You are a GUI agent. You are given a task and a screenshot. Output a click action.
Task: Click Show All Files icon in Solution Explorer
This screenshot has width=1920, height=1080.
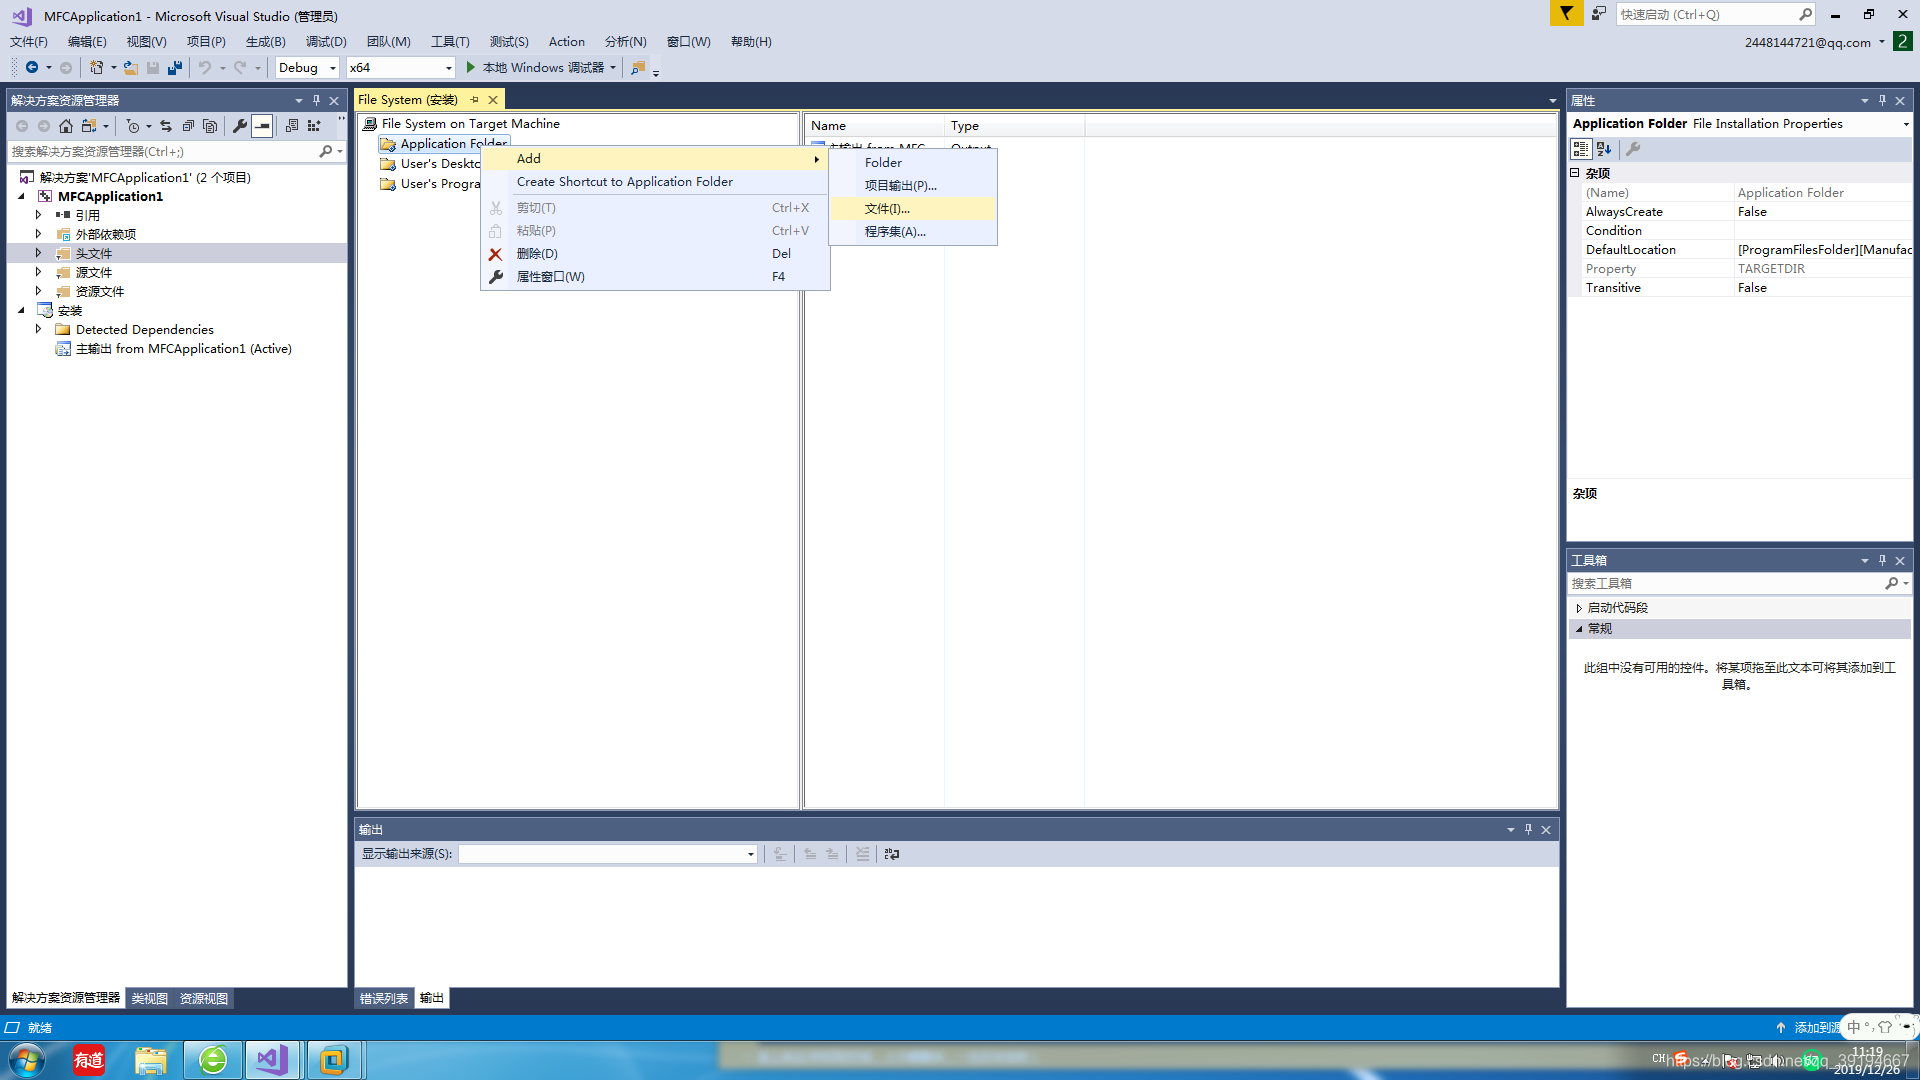210,126
